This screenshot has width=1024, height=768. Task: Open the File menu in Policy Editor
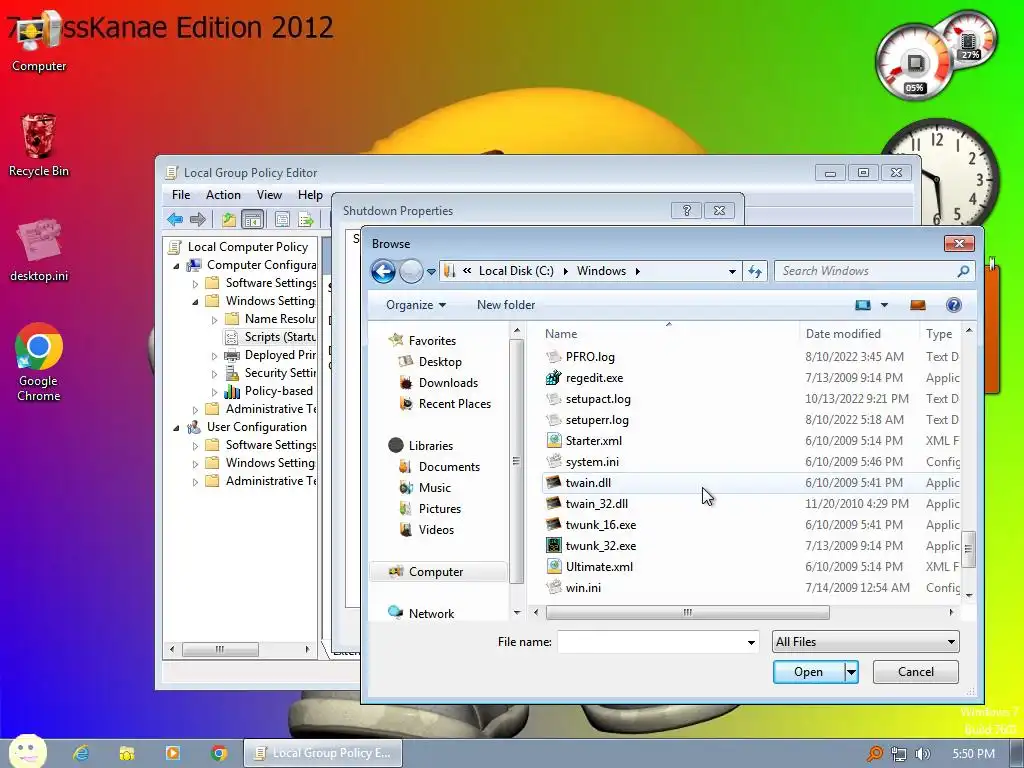point(181,195)
